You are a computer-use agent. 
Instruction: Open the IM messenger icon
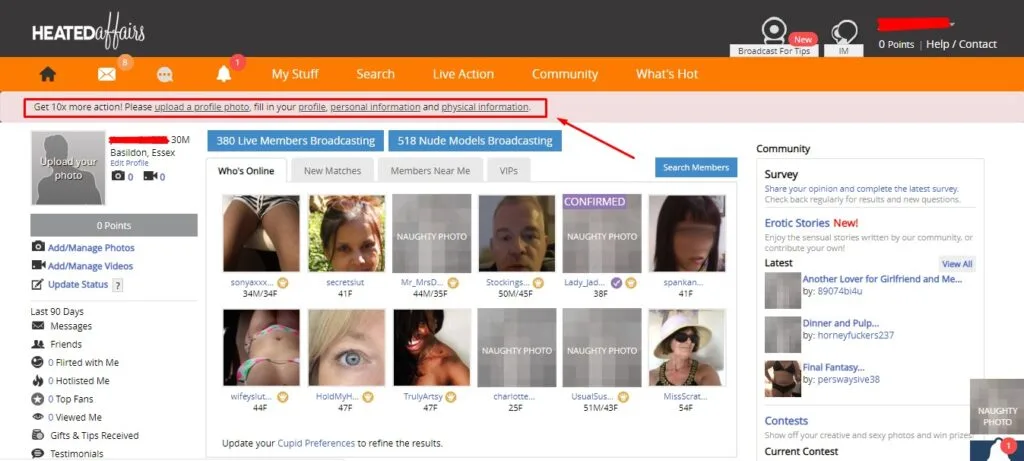click(844, 31)
